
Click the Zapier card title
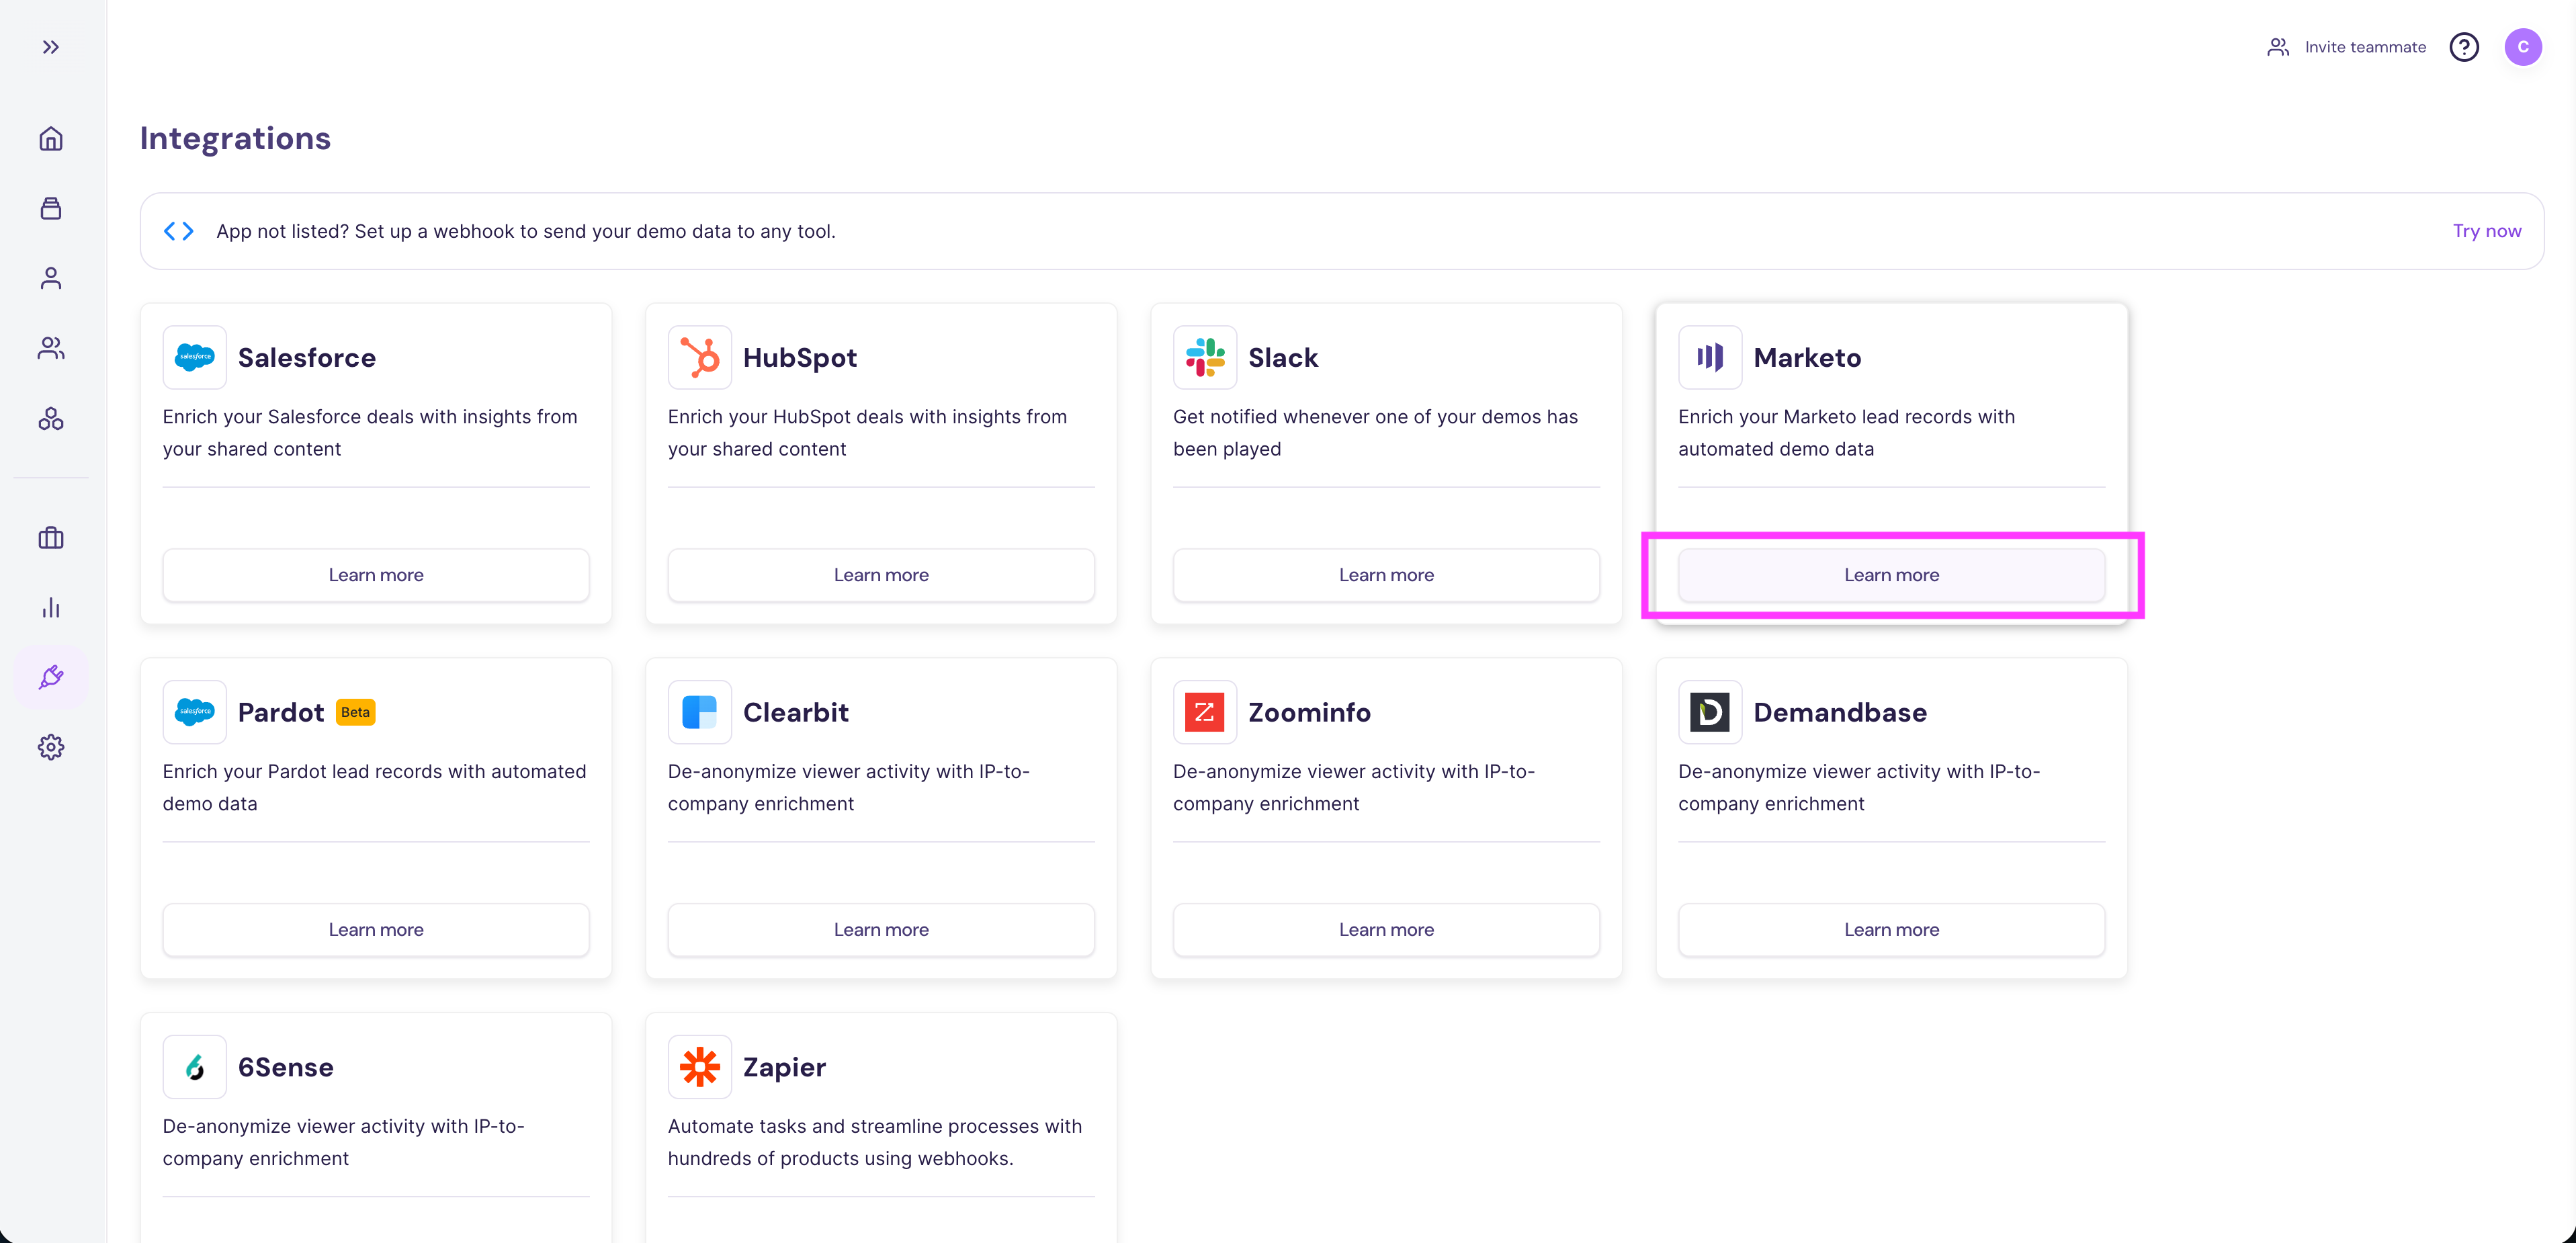(784, 1068)
